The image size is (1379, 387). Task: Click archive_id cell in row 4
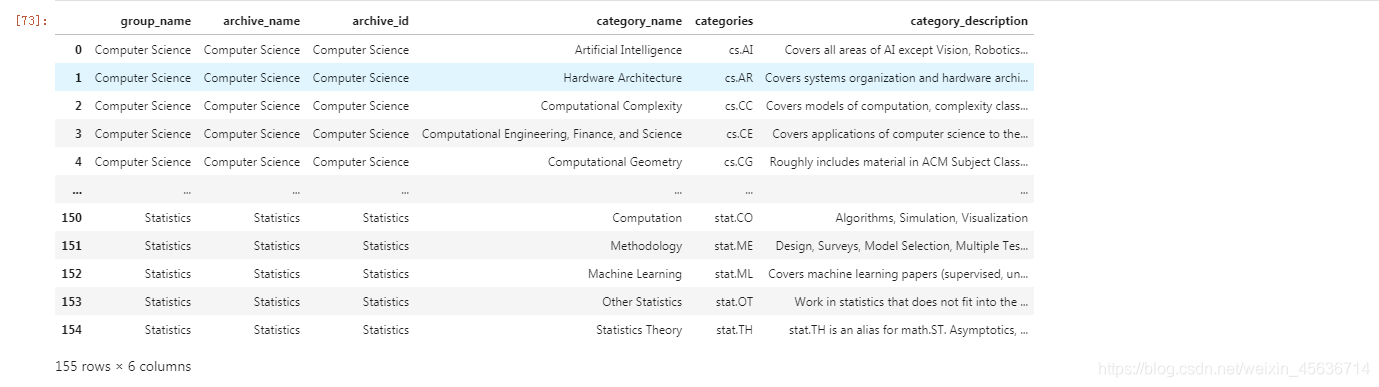[361, 162]
